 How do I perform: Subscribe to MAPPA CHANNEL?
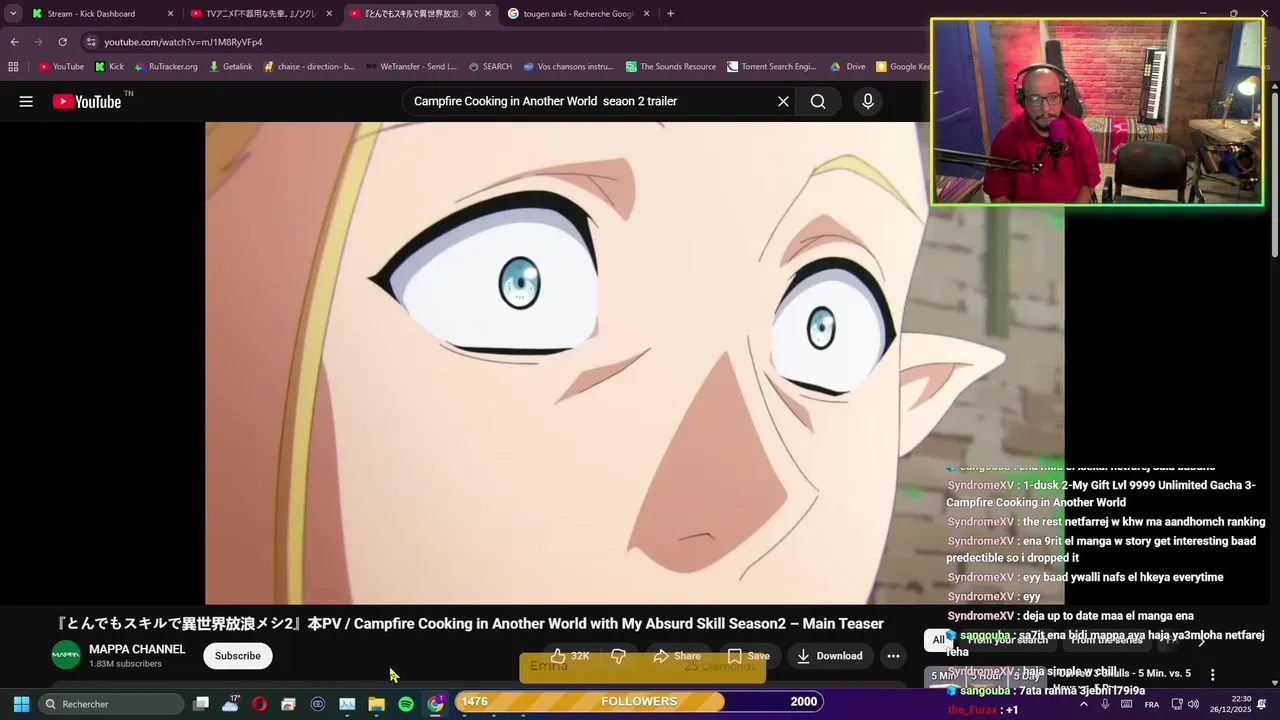click(x=237, y=656)
